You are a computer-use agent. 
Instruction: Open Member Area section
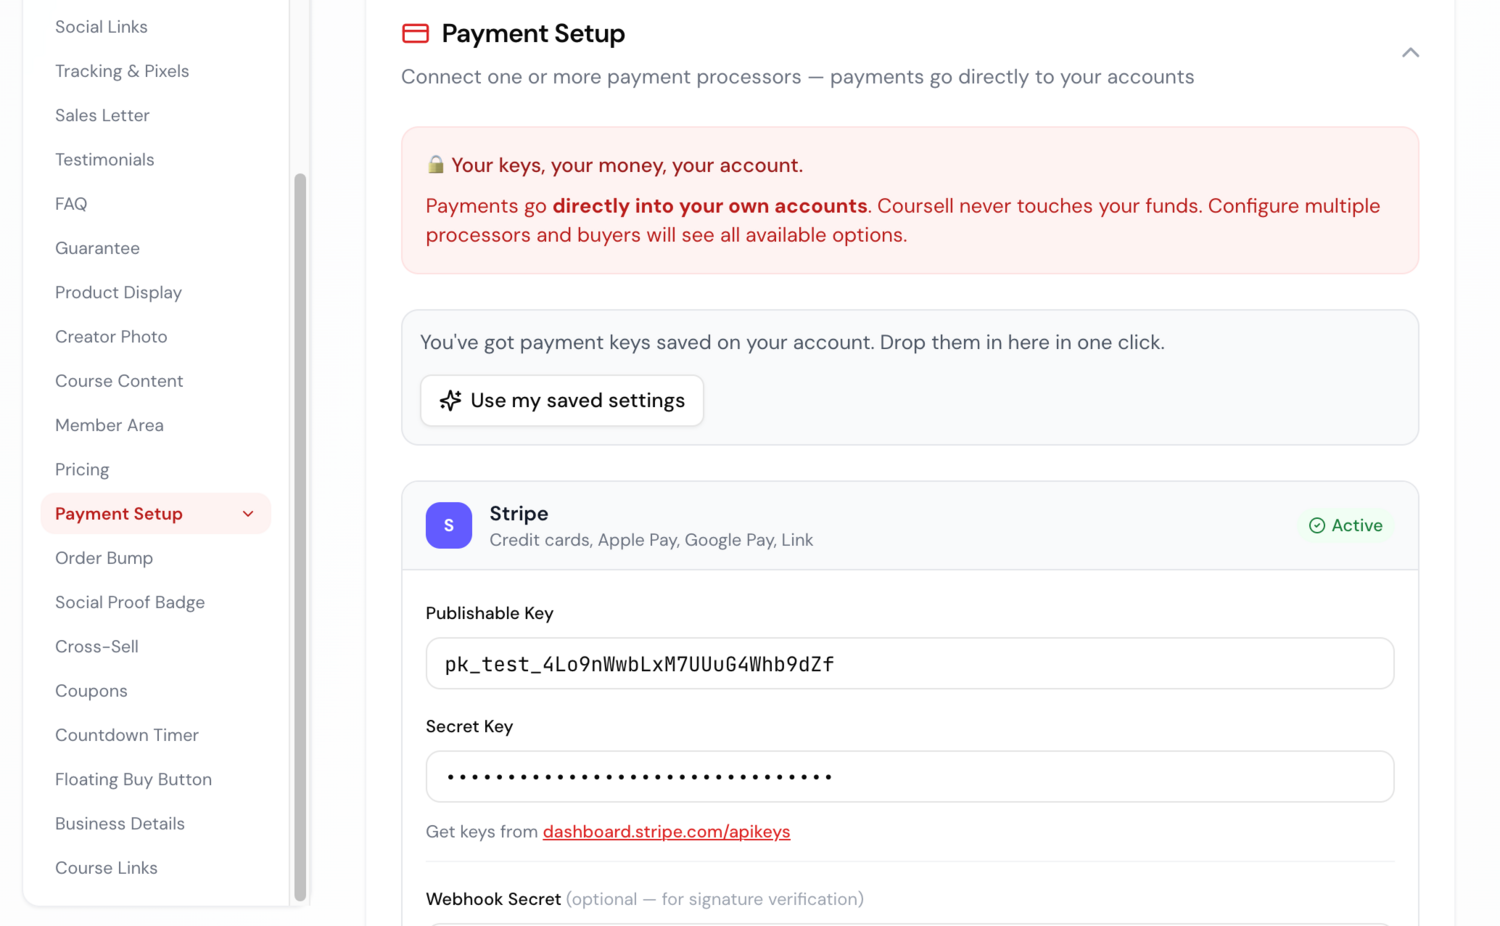109,425
